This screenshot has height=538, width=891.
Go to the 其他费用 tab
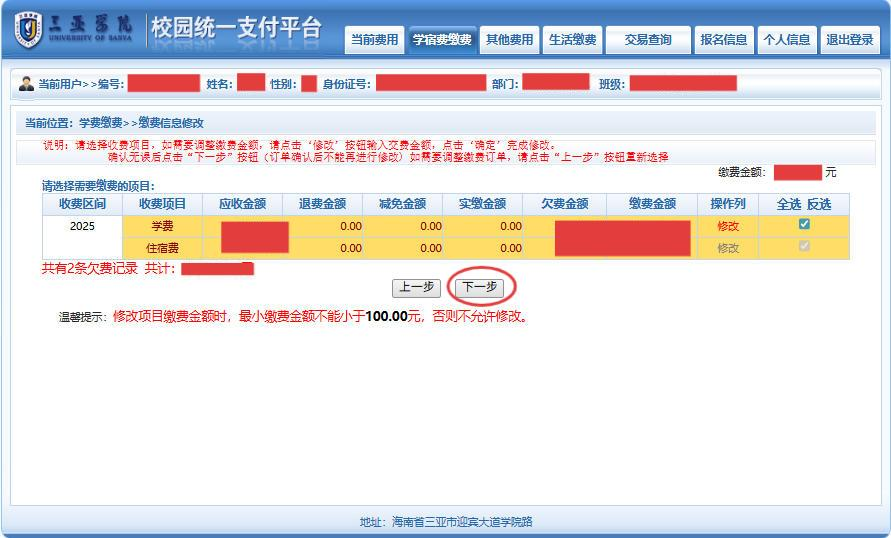click(509, 40)
